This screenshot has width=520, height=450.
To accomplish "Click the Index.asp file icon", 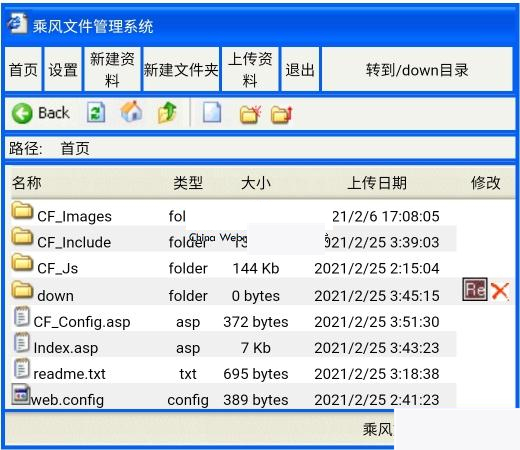I will [22, 342].
